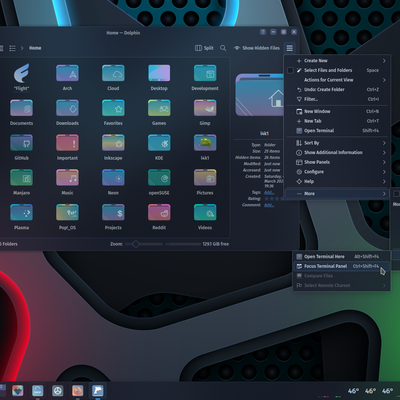Open the Pictures folder
The image size is (400, 400).
pos(205,182)
